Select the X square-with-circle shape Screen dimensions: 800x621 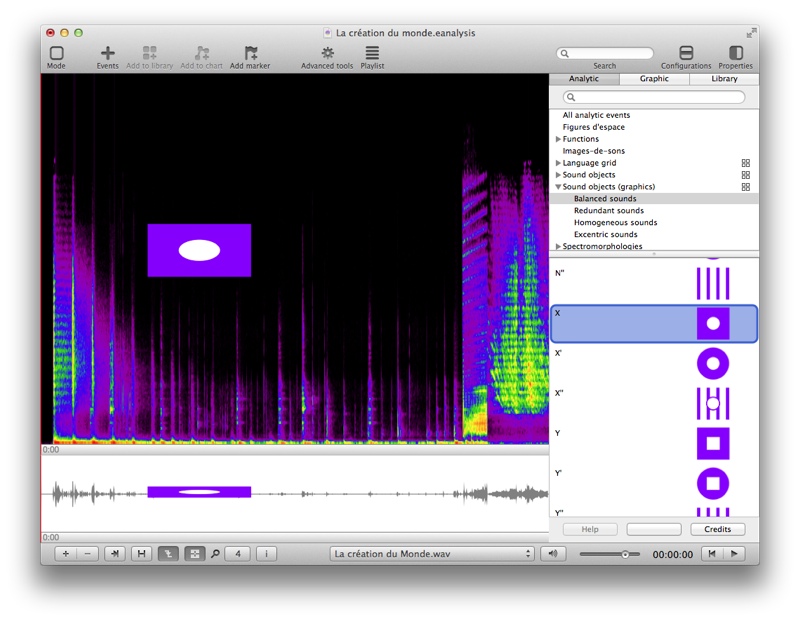[x=713, y=324]
